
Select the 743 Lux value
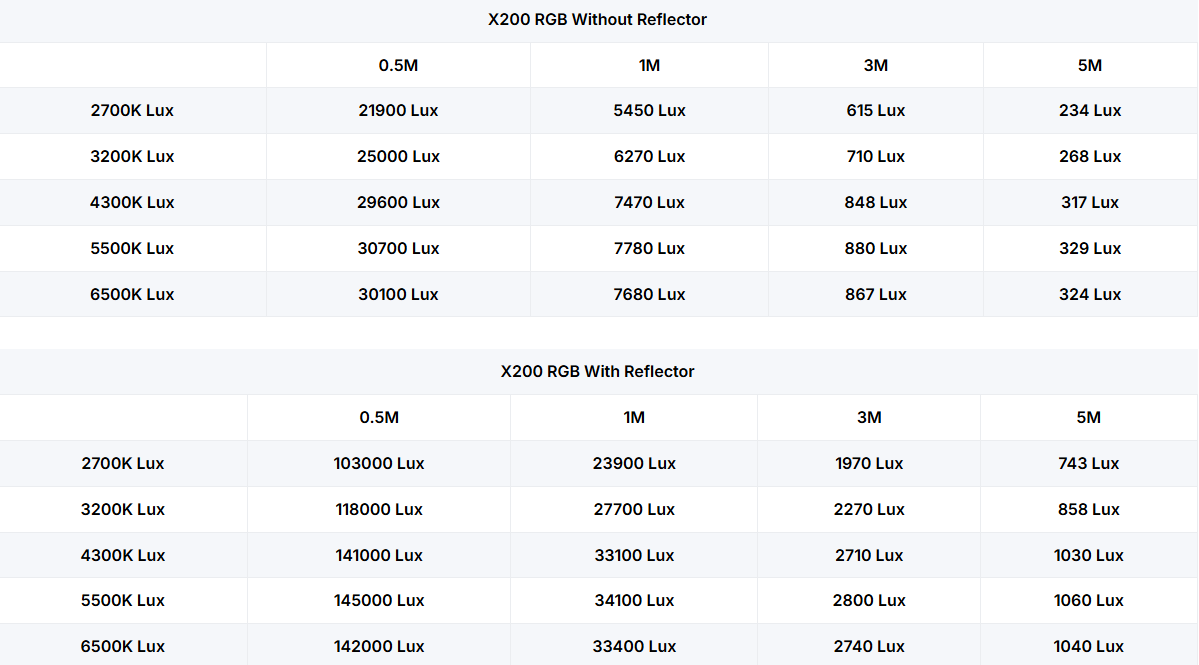(1088, 463)
